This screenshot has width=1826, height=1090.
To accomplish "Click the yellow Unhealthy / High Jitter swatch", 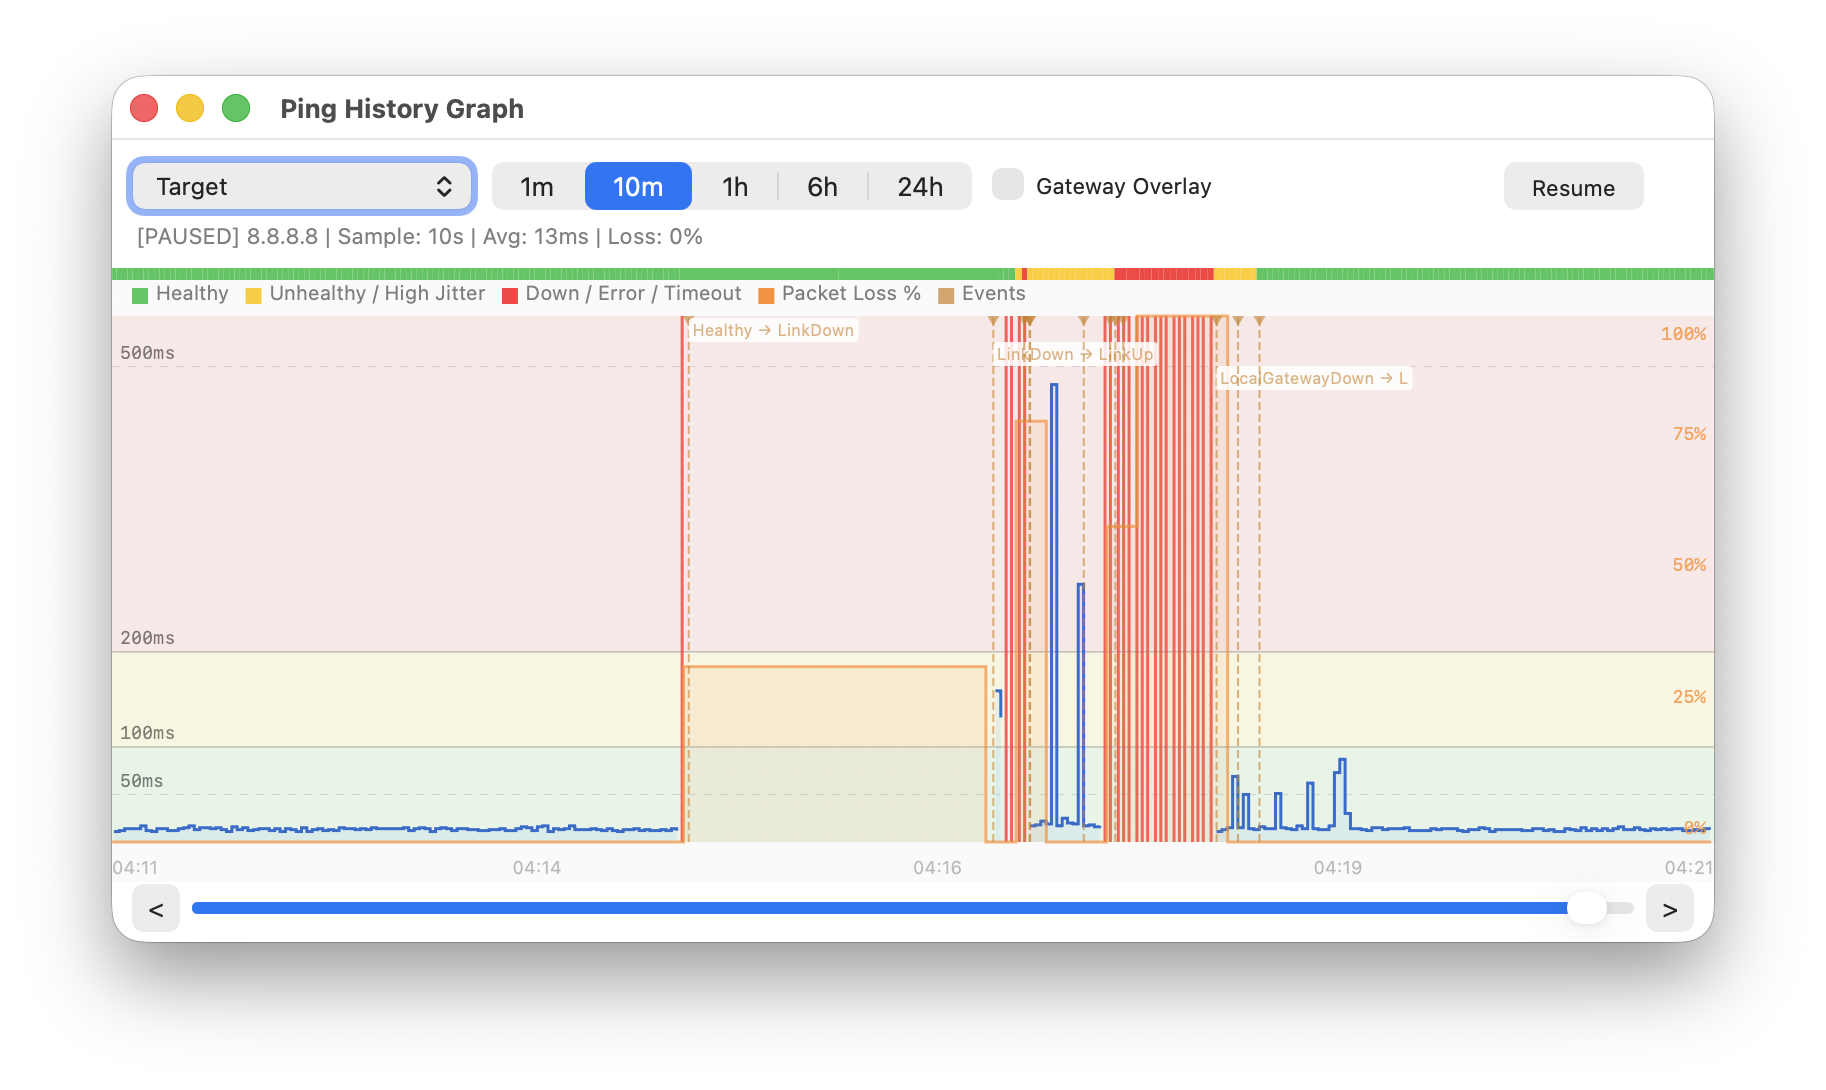I will 253,295.
